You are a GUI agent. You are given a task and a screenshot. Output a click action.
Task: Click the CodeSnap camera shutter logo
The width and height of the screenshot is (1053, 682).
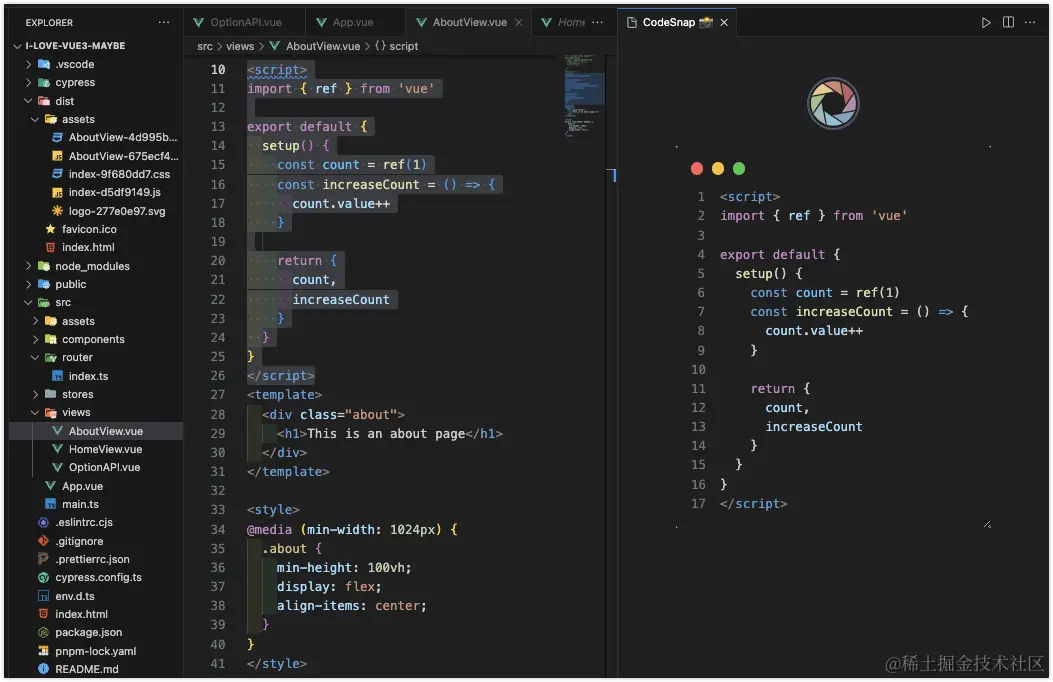pyautogui.click(x=832, y=103)
